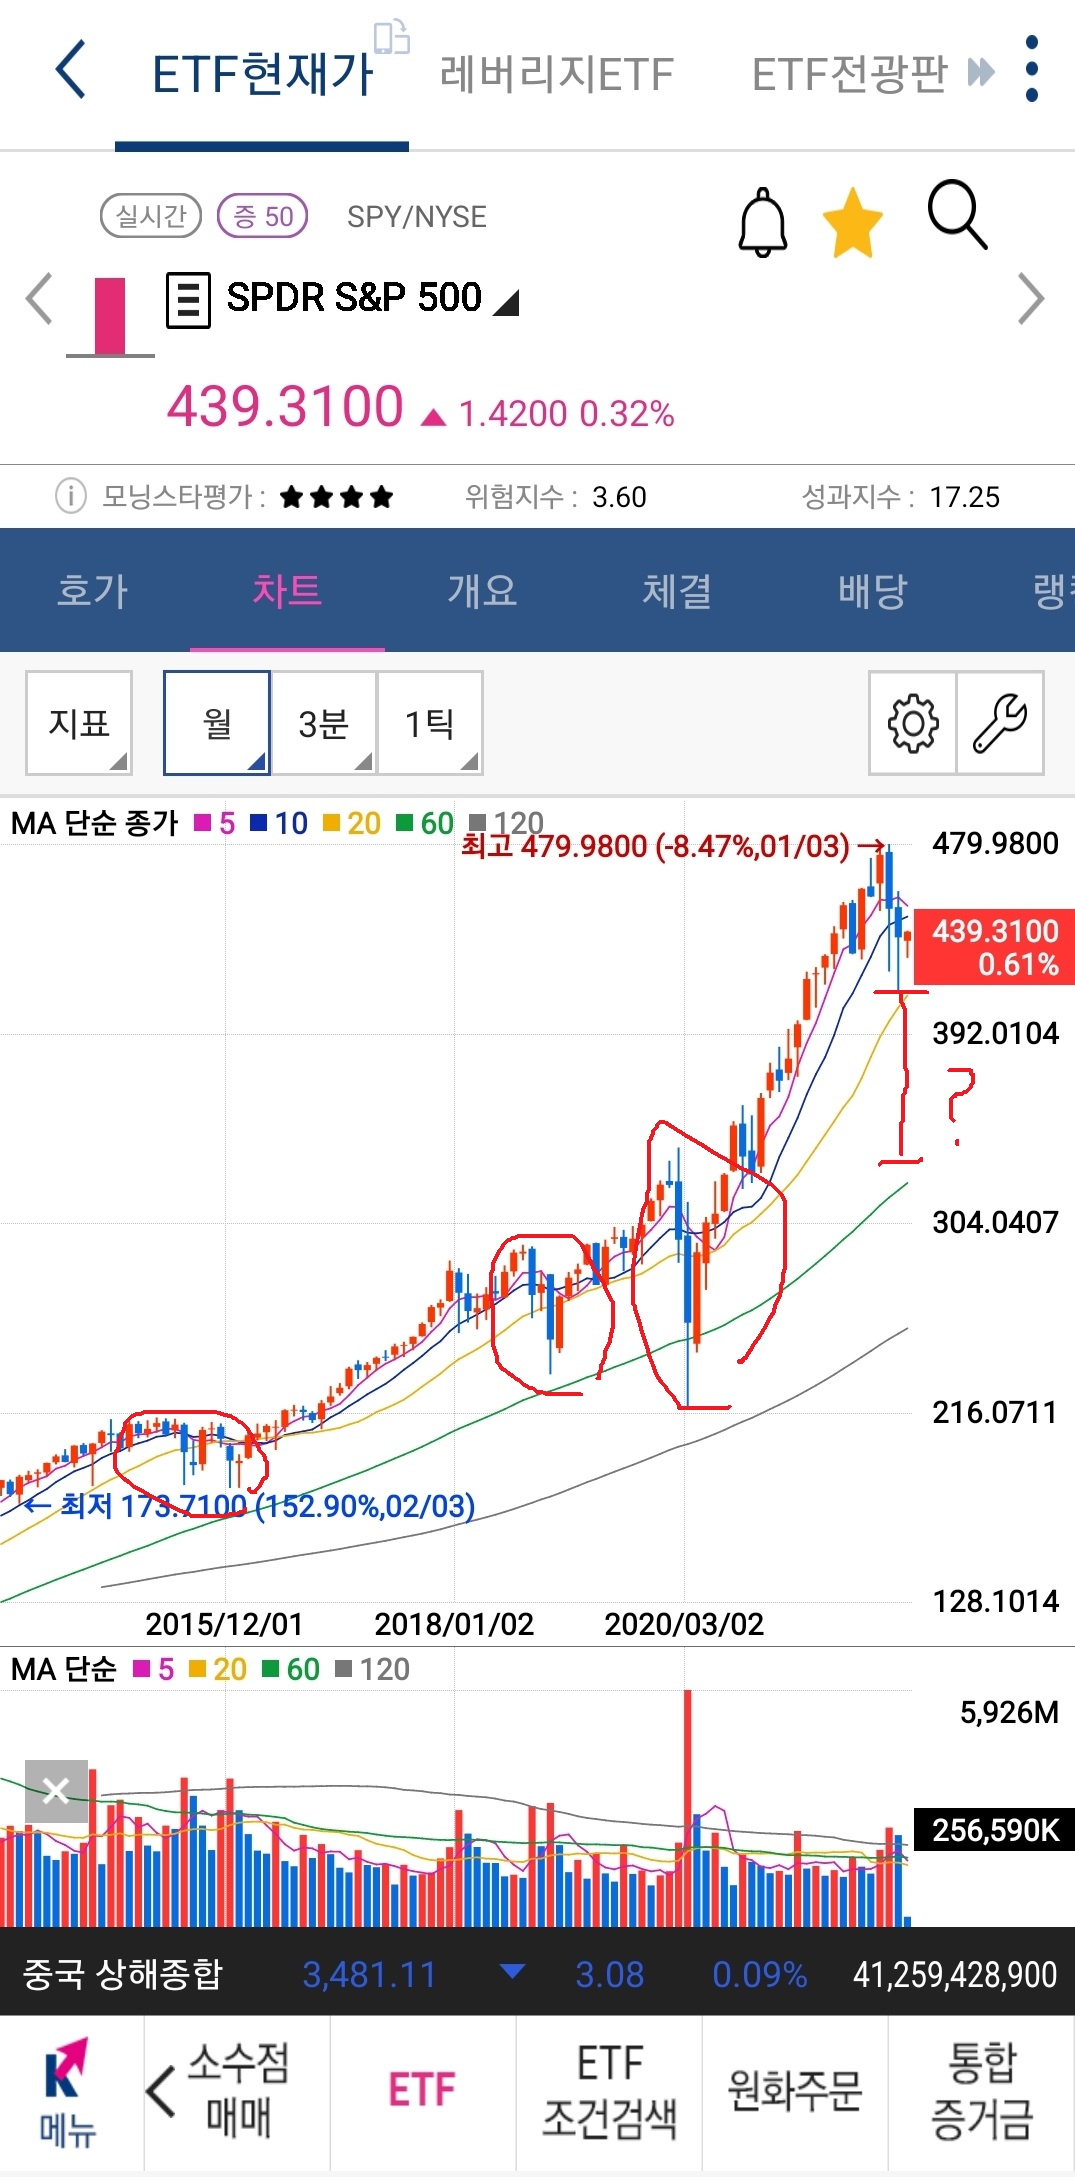The image size is (1075, 2177).
Task: Tap current price 439.3100
Action: pyautogui.click(x=285, y=407)
